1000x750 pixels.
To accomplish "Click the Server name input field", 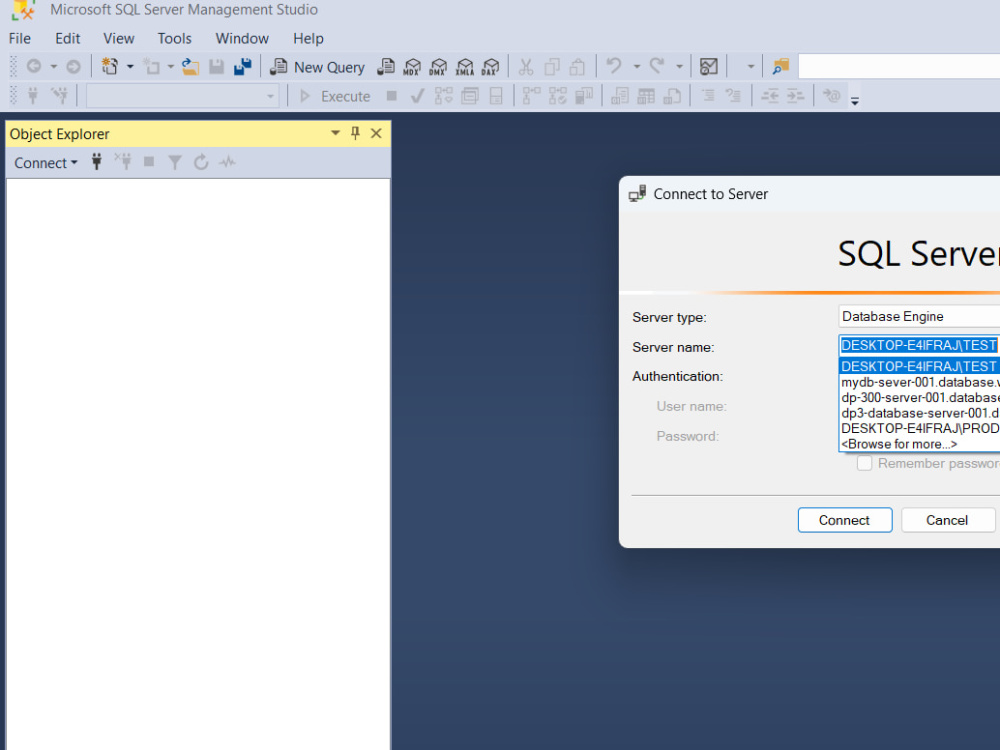I will point(919,345).
